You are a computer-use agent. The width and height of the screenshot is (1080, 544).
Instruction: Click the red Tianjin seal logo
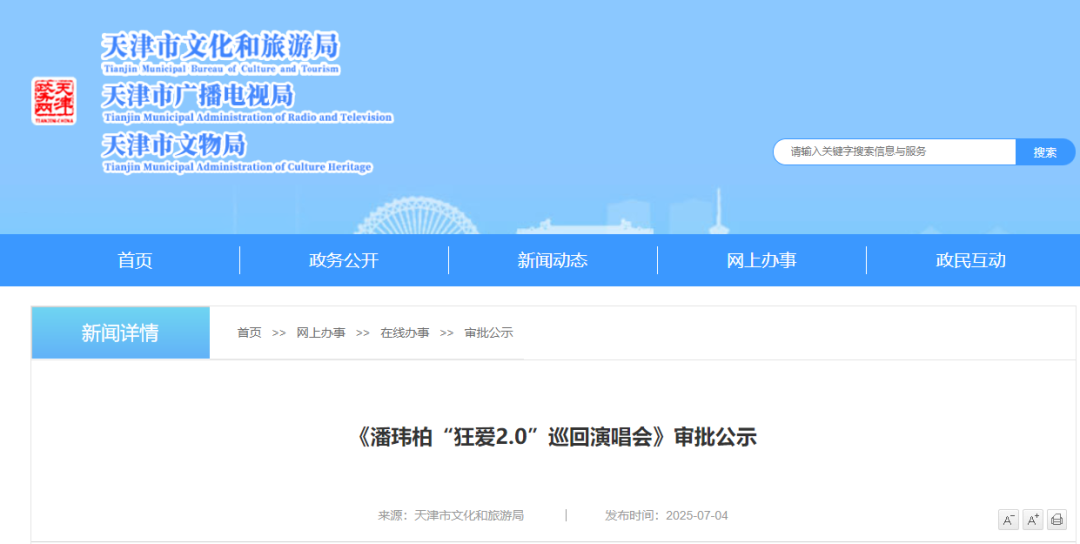click(54, 101)
